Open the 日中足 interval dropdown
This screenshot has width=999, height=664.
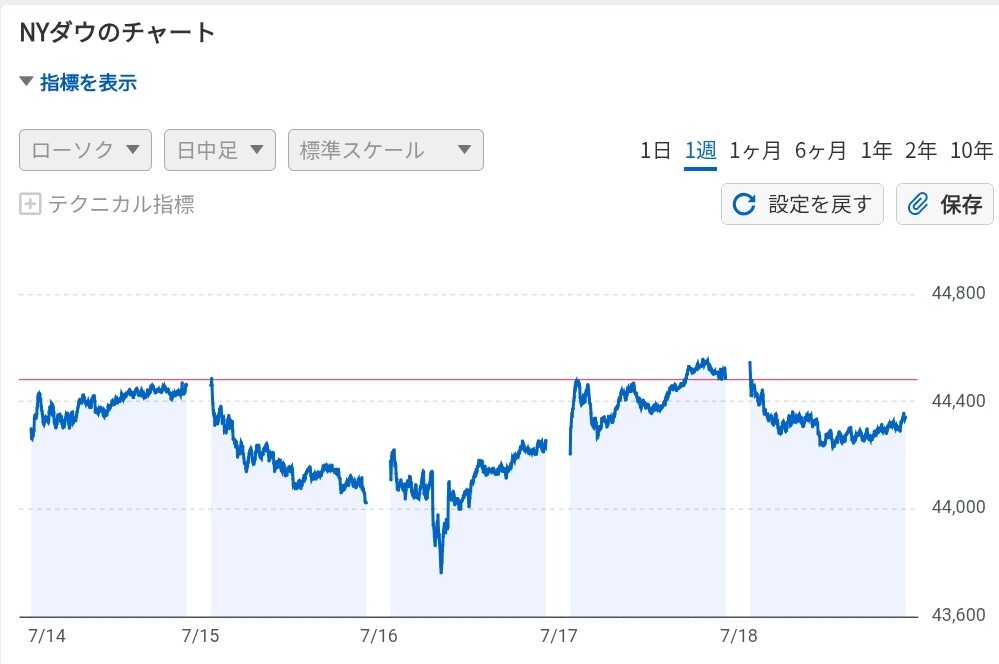(220, 150)
